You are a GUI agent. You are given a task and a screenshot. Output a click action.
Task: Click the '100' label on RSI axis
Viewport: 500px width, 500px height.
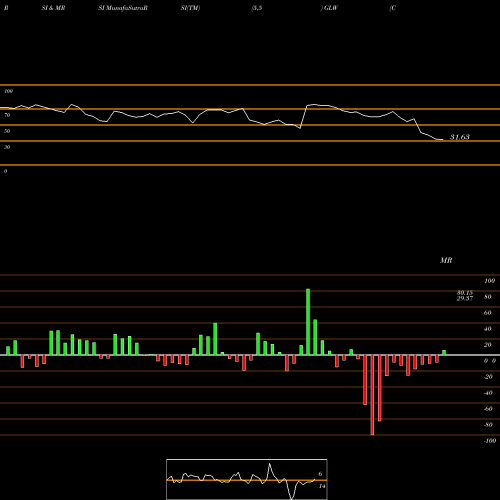coord(8,91)
